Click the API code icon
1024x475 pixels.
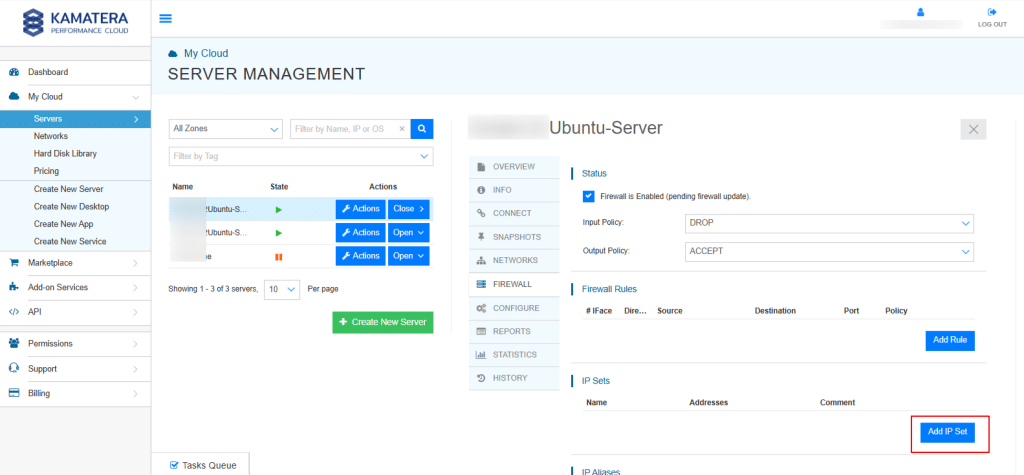(x=14, y=312)
